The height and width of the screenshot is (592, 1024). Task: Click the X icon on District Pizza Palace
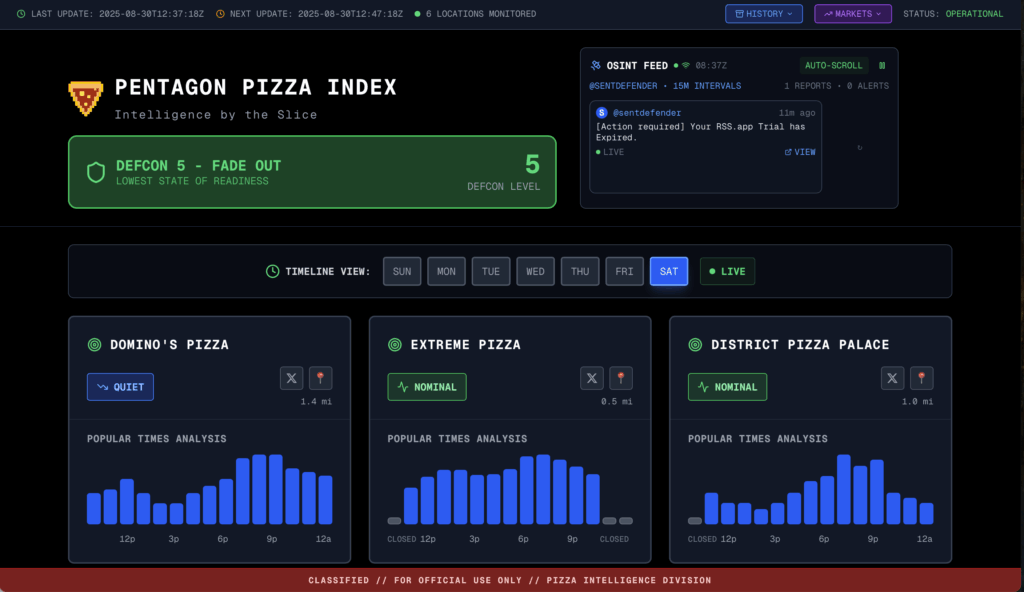[x=892, y=378]
